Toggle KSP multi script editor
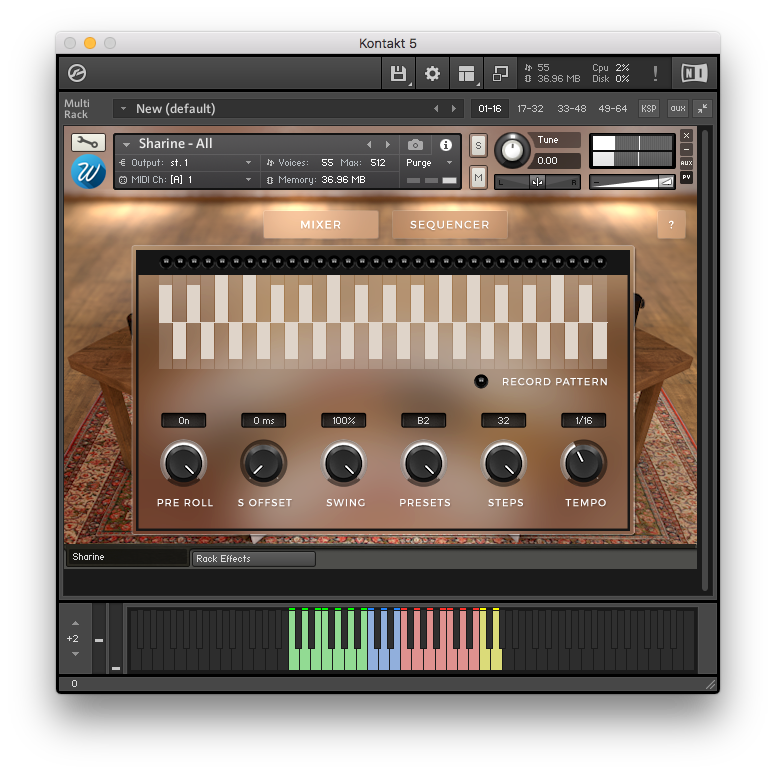Image resolution: width=776 pixels, height=774 pixels. tap(648, 109)
